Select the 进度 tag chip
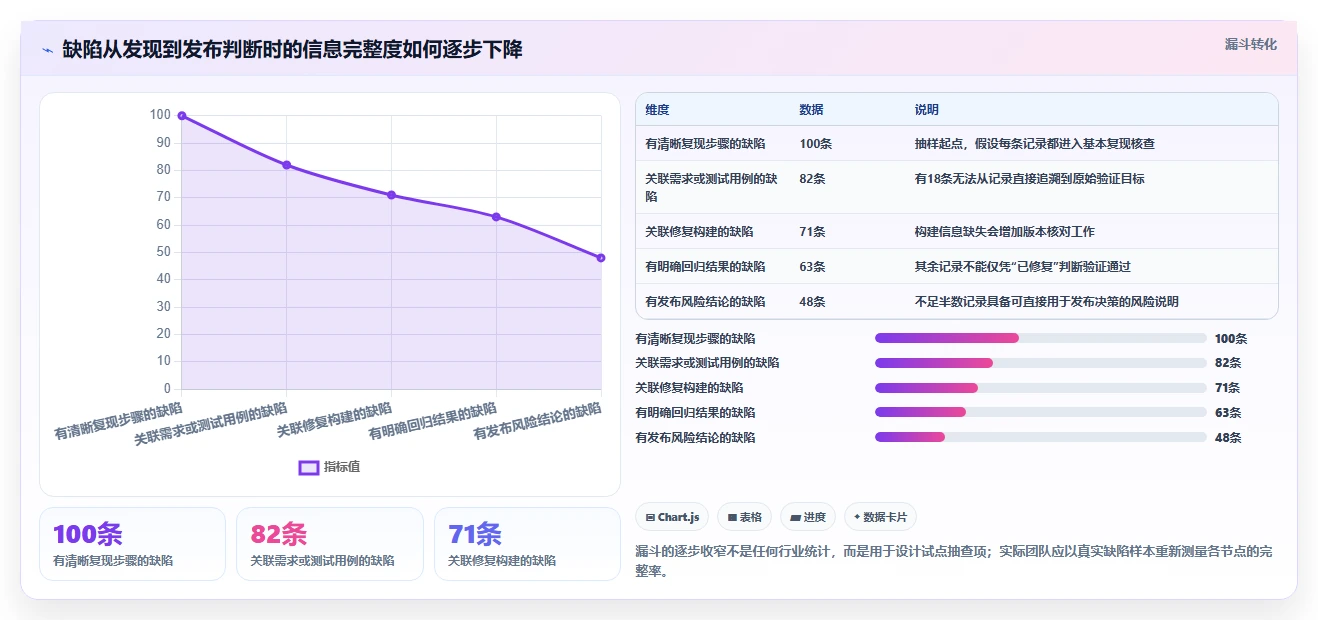Screen dimensions: 1318x620 [x=808, y=517]
